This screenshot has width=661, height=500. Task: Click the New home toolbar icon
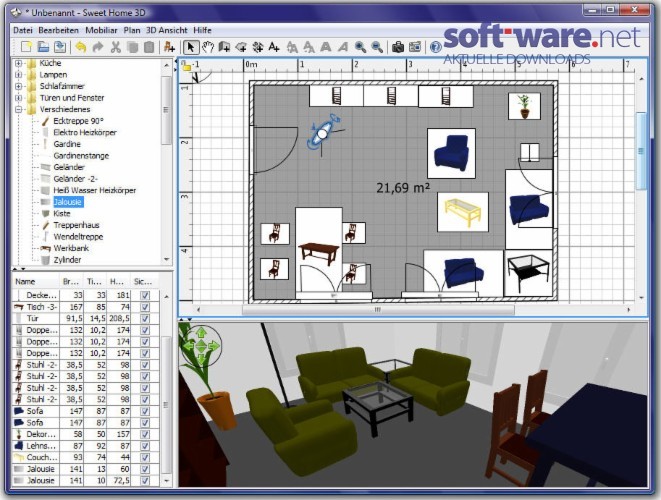(27, 47)
